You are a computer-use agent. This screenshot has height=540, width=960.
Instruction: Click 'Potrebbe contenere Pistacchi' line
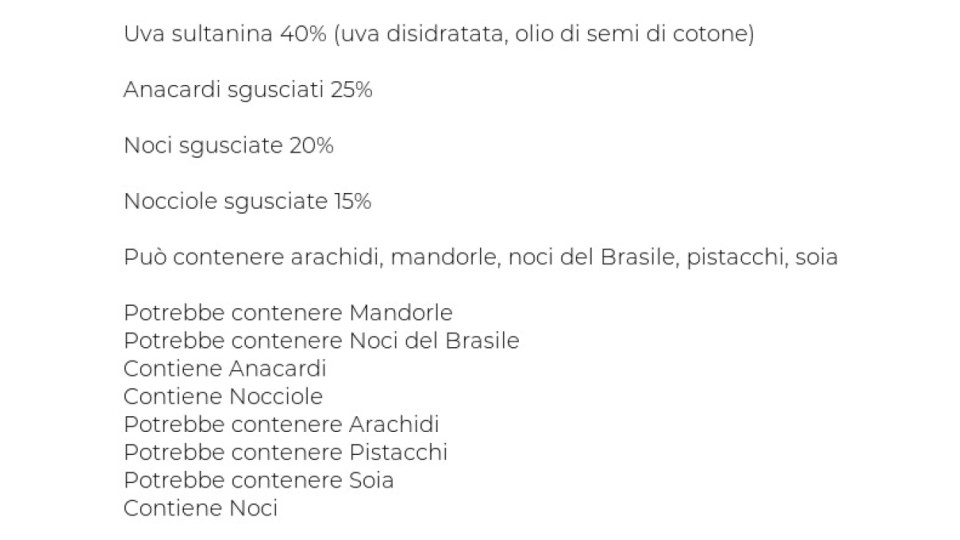click(285, 452)
